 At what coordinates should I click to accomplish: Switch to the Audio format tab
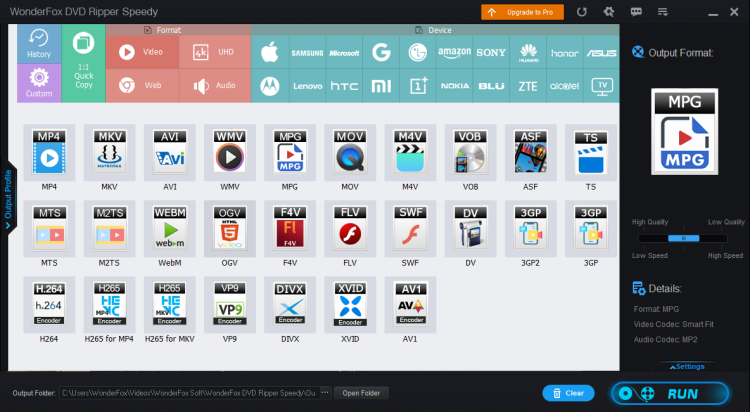(x=215, y=86)
